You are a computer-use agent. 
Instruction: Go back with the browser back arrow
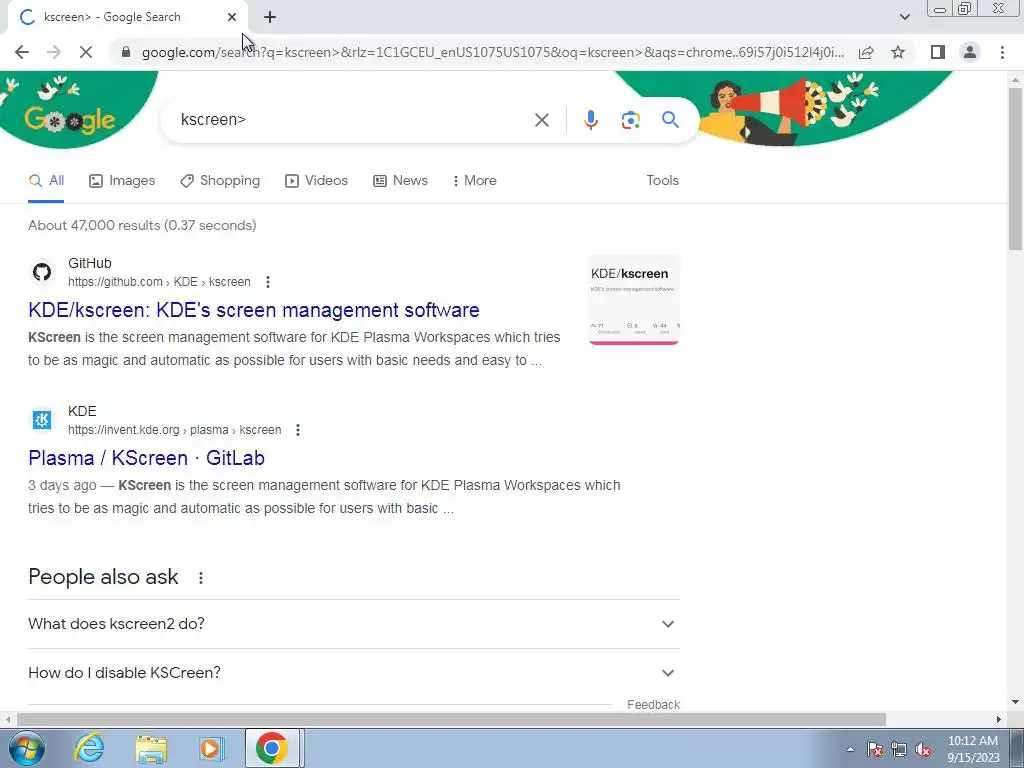pos(22,52)
